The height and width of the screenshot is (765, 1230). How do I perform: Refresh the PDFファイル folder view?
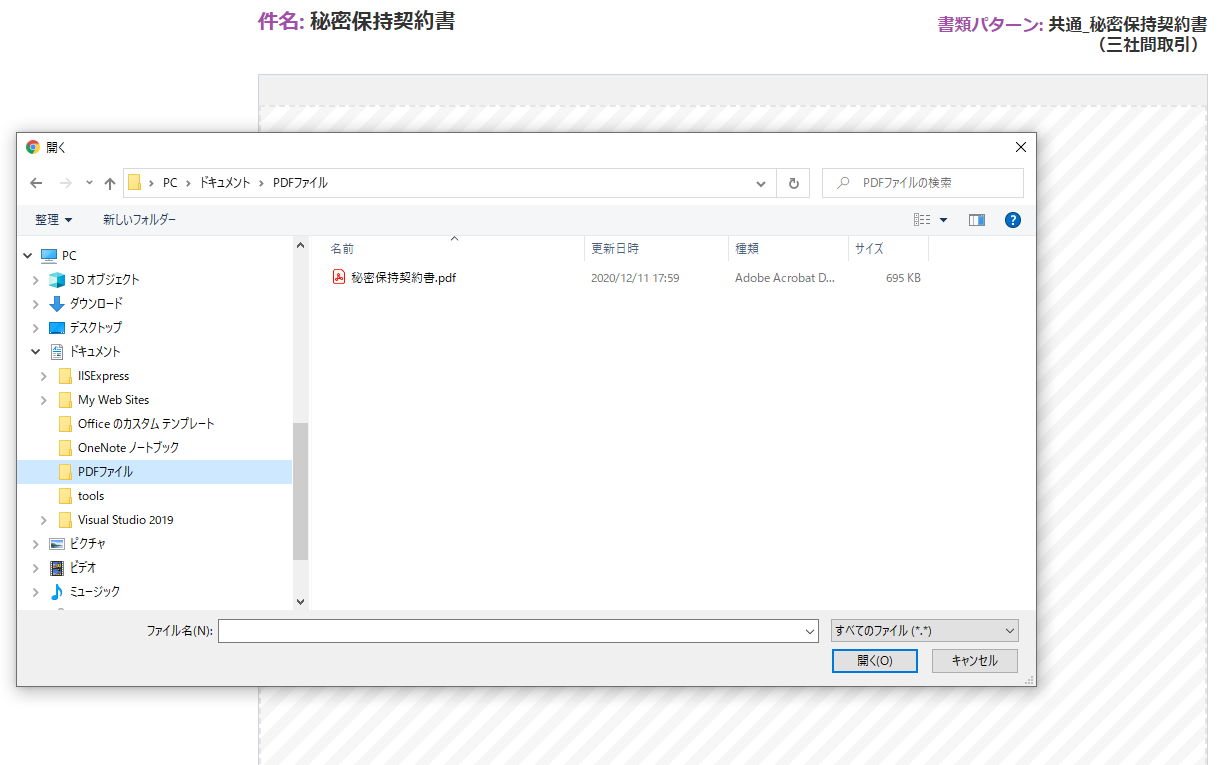tap(794, 183)
